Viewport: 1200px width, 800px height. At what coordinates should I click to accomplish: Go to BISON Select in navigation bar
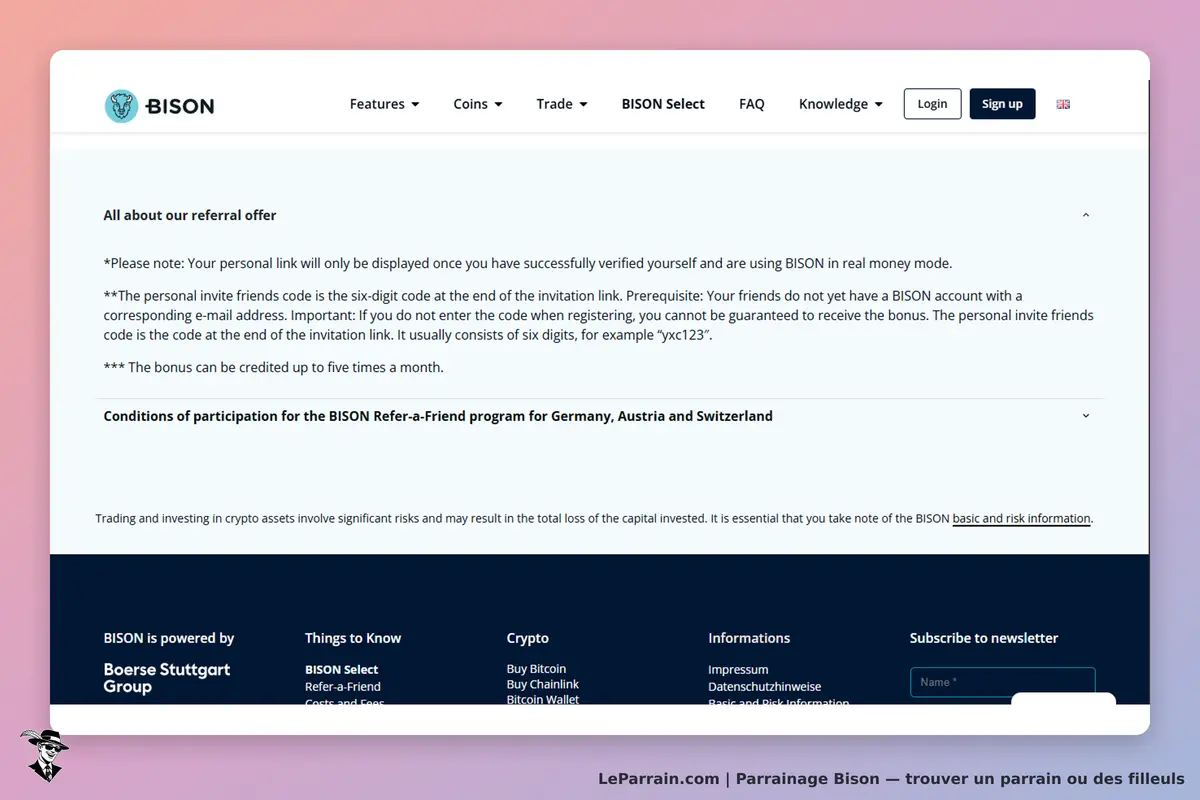(x=663, y=104)
